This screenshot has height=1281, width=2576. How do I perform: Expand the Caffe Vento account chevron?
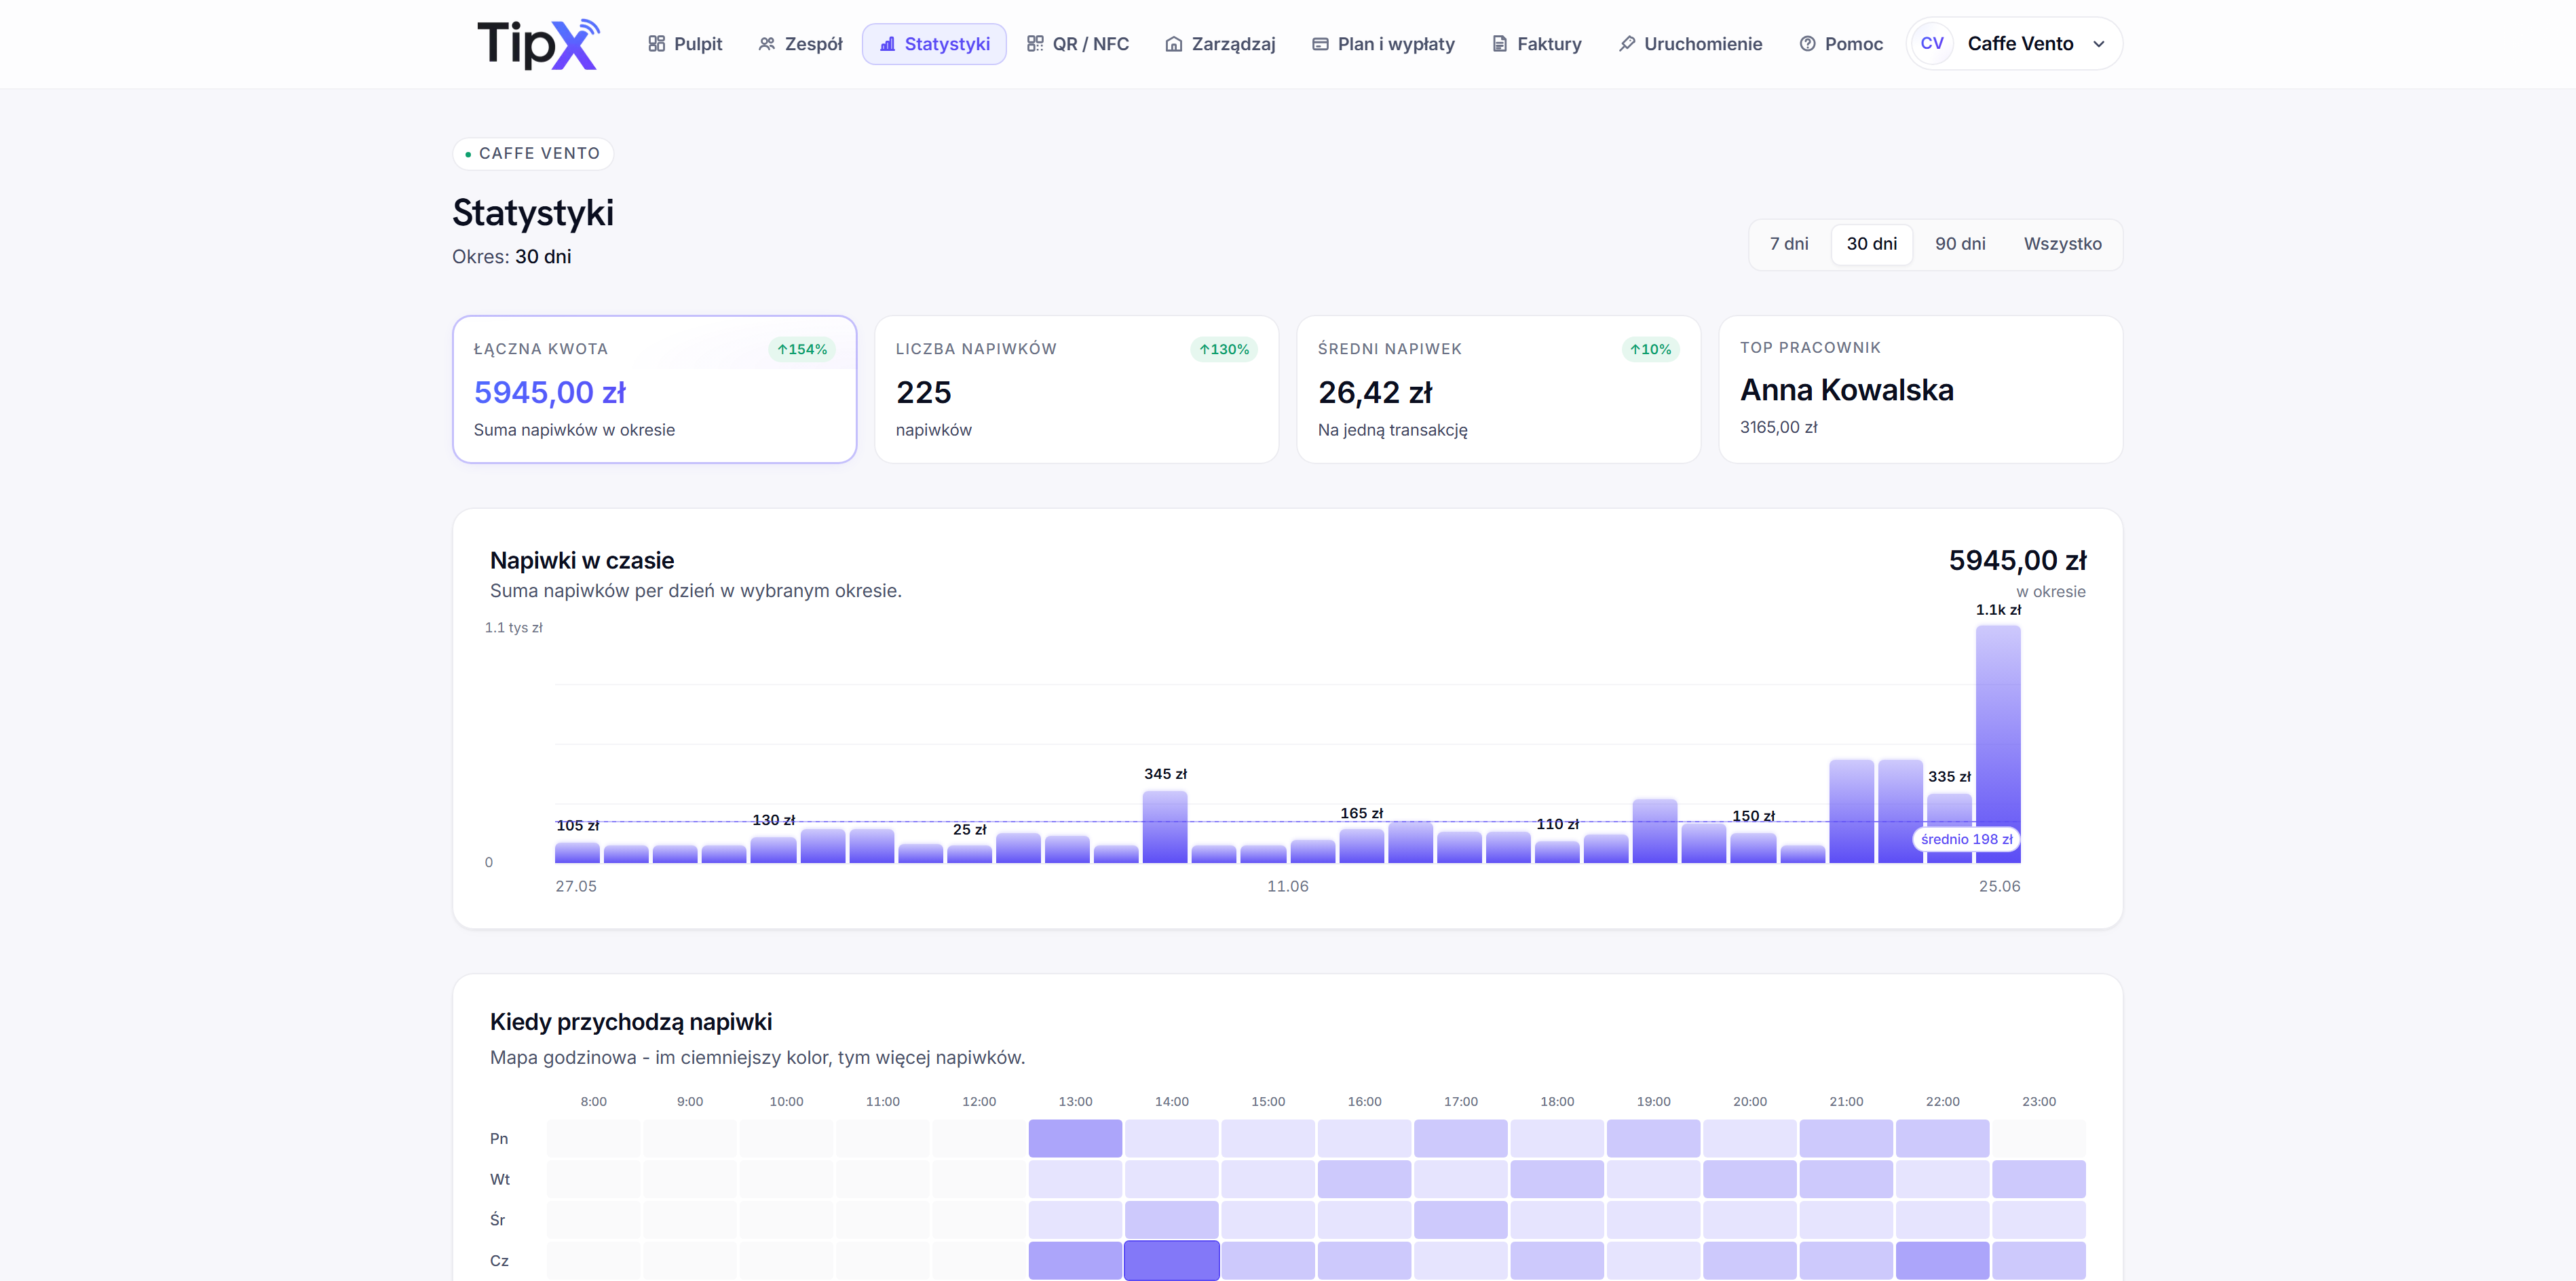[2098, 44]
